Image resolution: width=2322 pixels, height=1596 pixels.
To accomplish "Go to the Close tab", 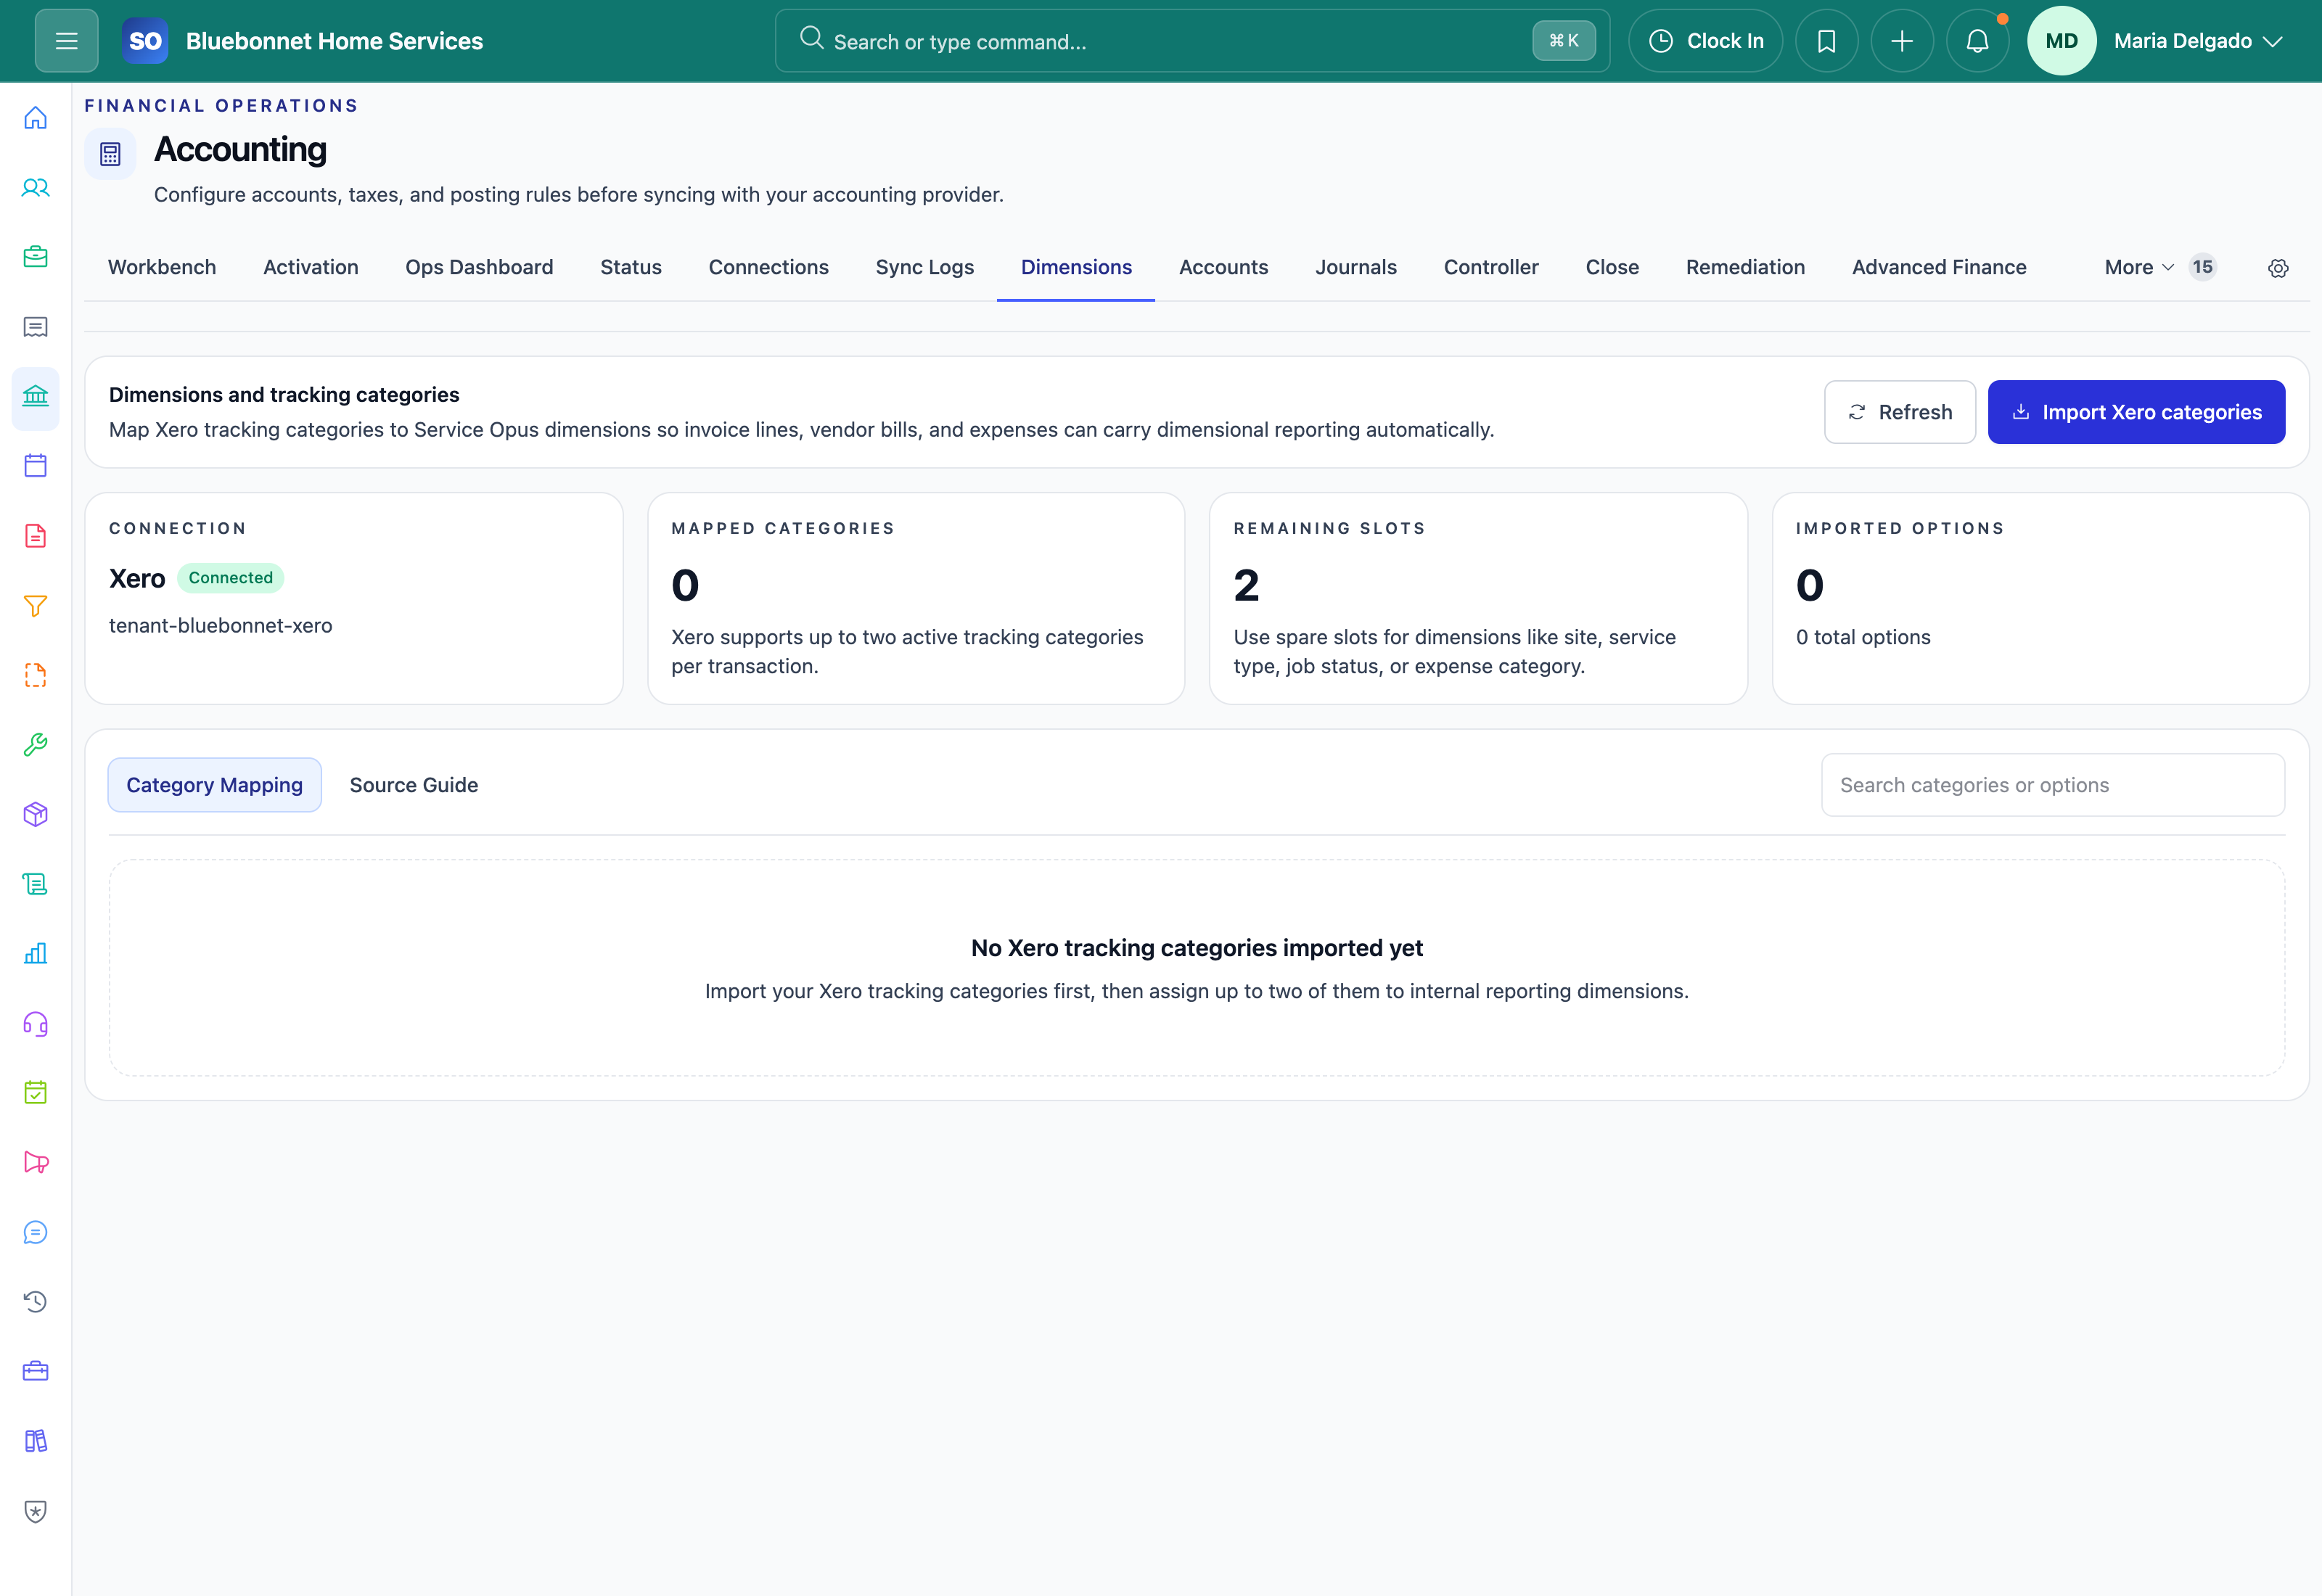I will coord(1612,267).
